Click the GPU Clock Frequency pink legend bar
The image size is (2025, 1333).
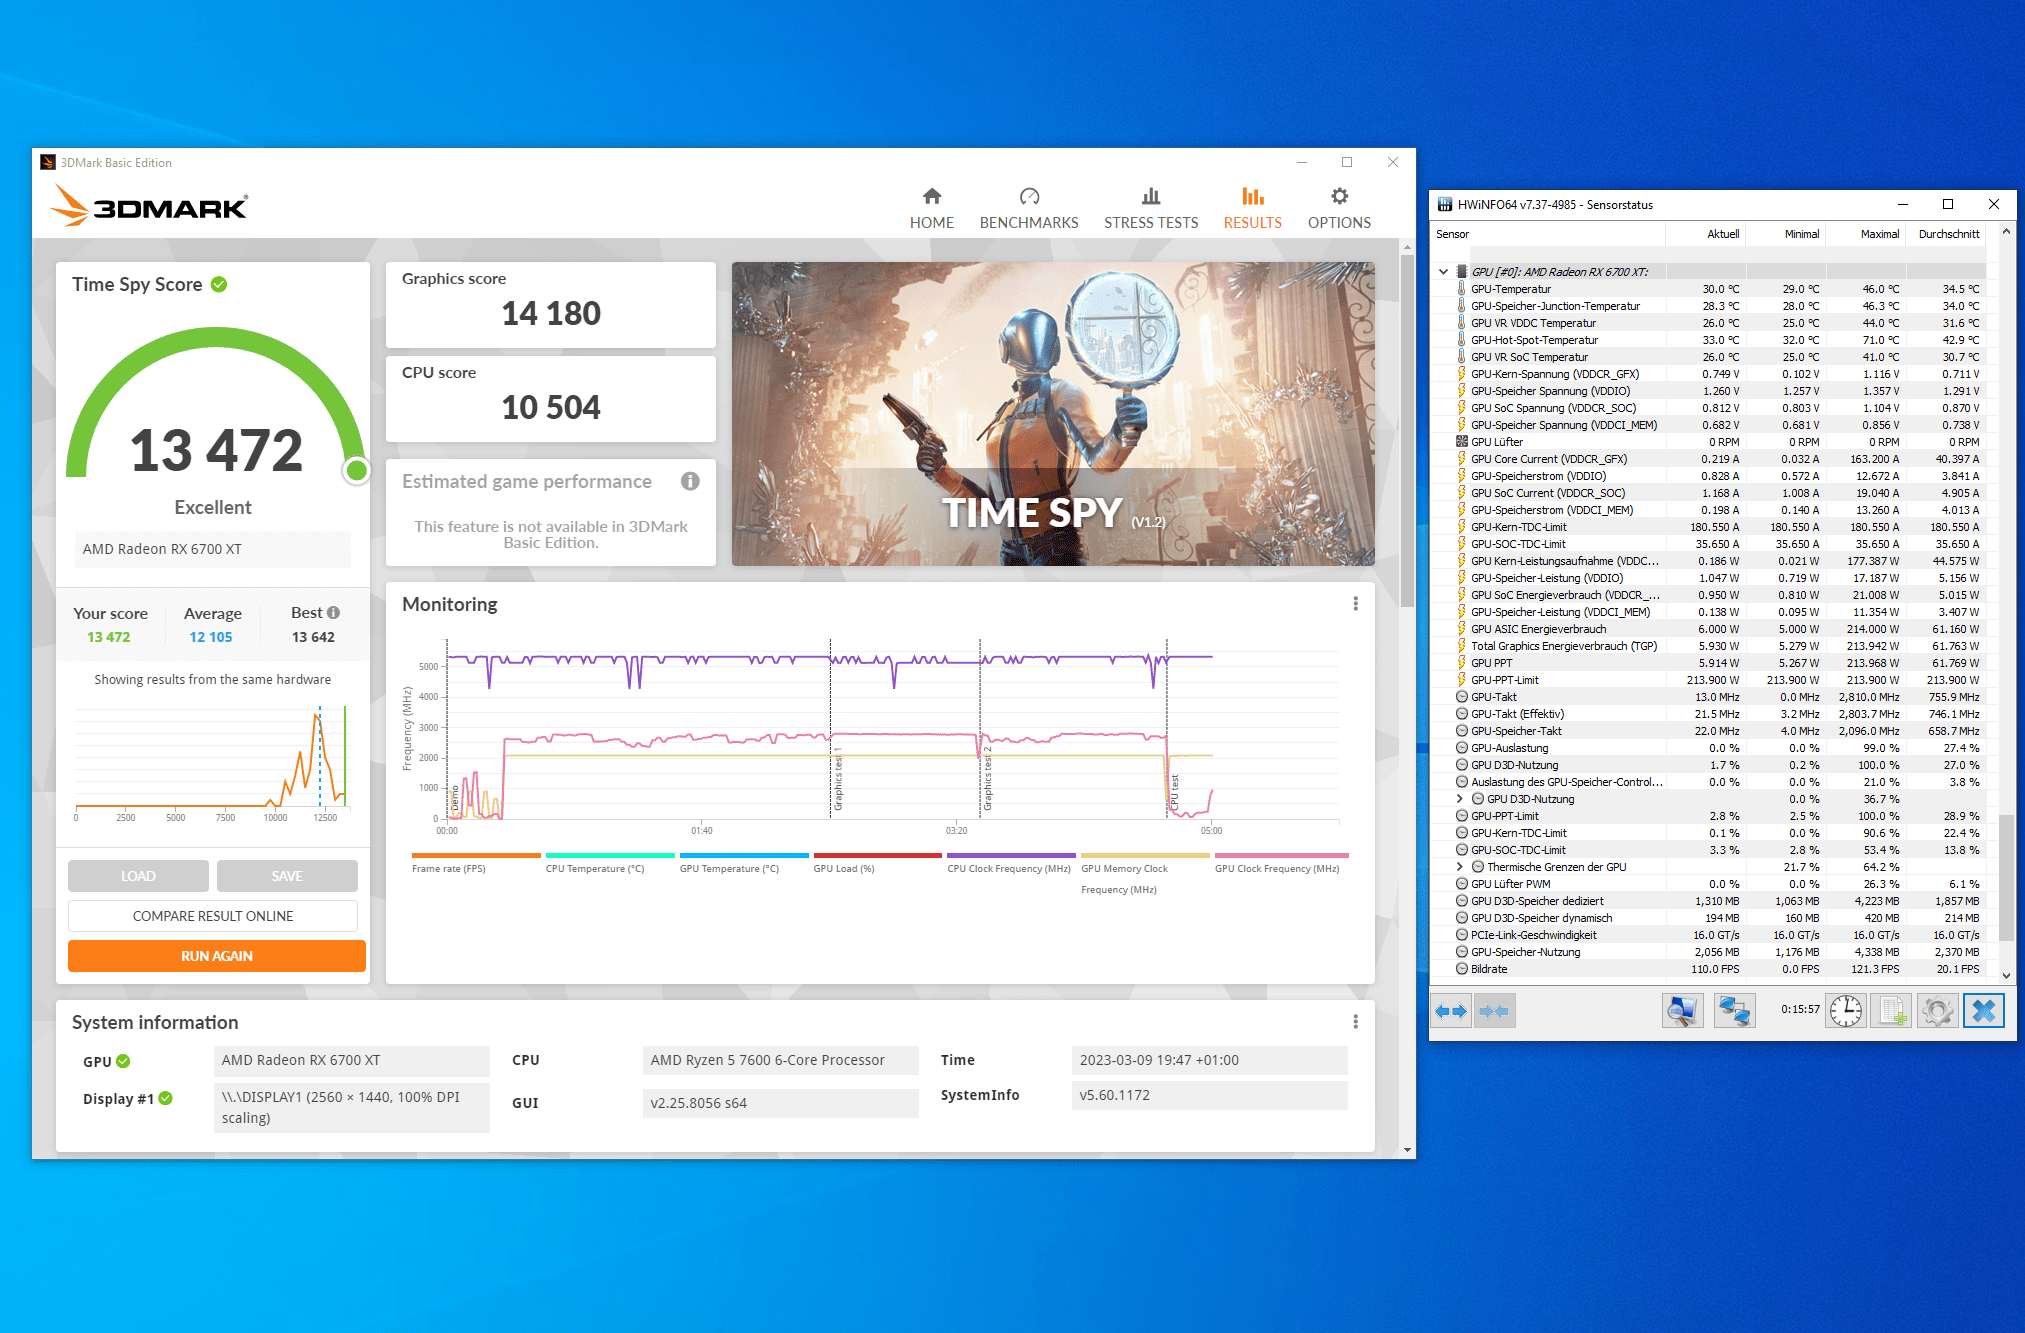pyautogui.click(x=1282, y=856)
